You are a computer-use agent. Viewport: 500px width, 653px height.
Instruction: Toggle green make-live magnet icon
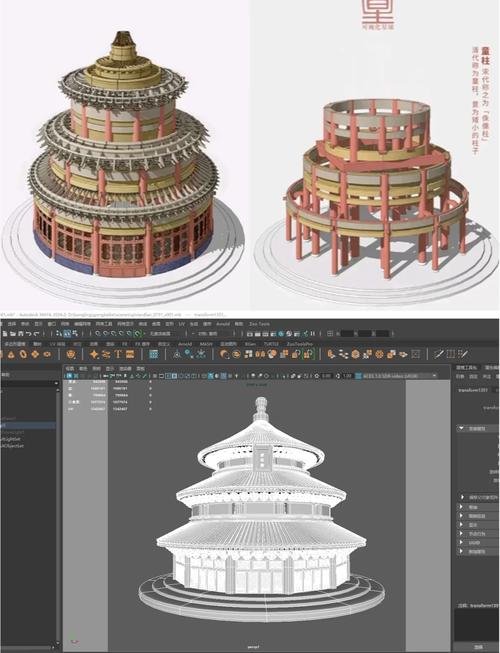click(138, 334)
